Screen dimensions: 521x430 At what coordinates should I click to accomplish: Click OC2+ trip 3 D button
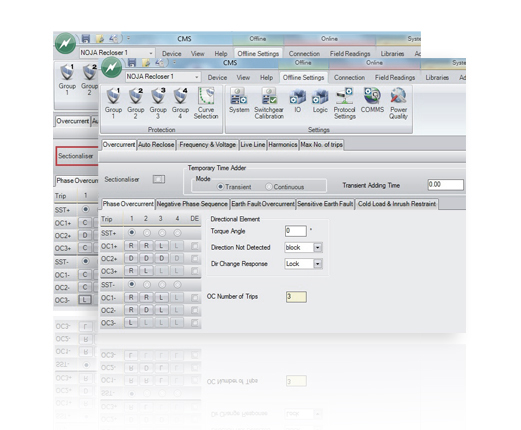click(161, 258)
